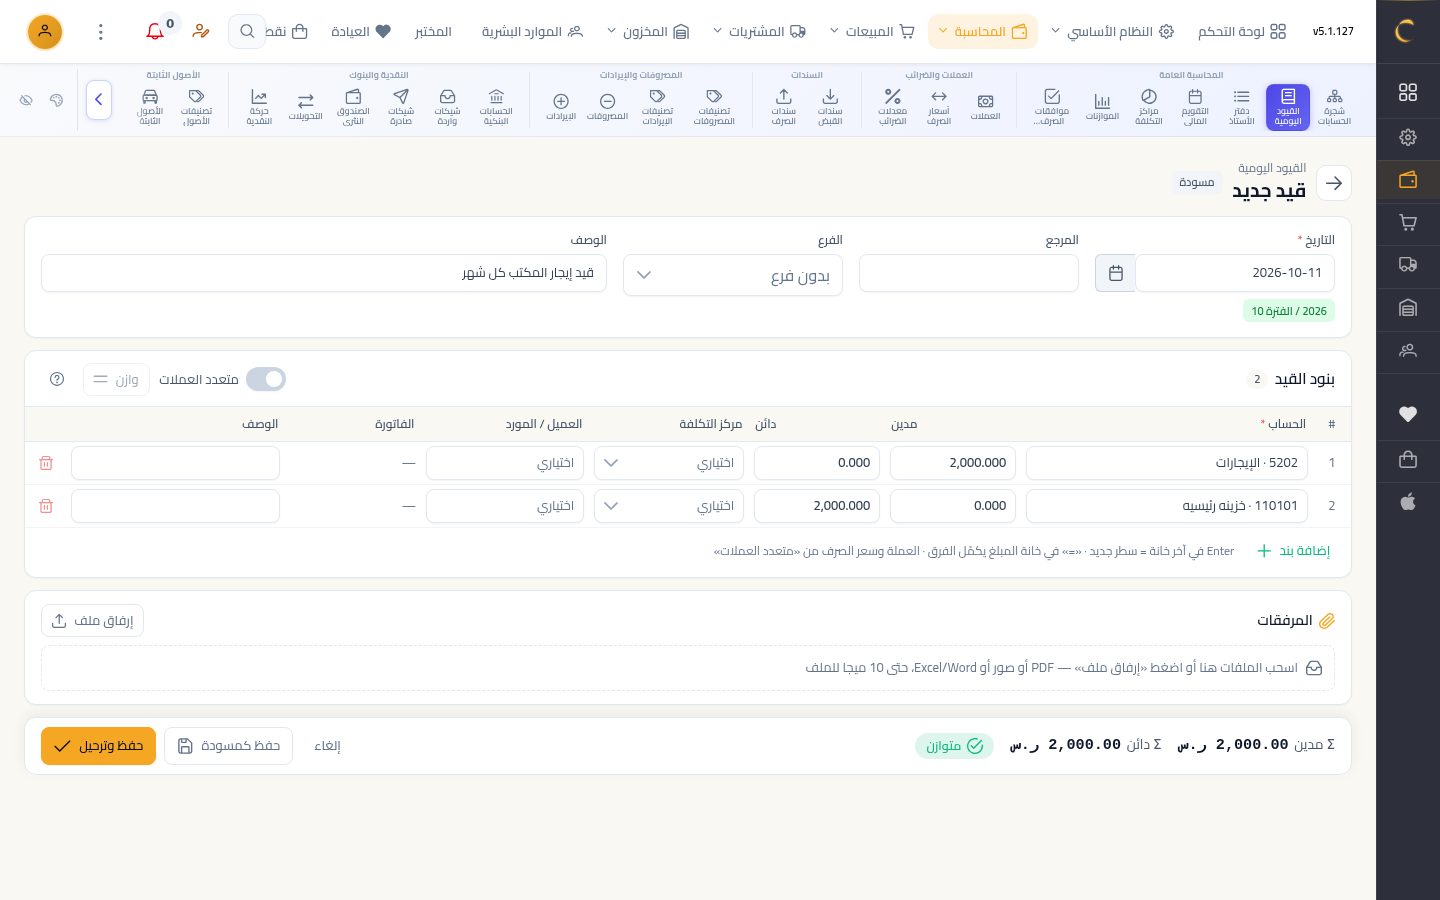The image size is (1440, 900).
Task: Open التحويلات (transfers) ribbon icon
Action: click(x=306, y=107)
